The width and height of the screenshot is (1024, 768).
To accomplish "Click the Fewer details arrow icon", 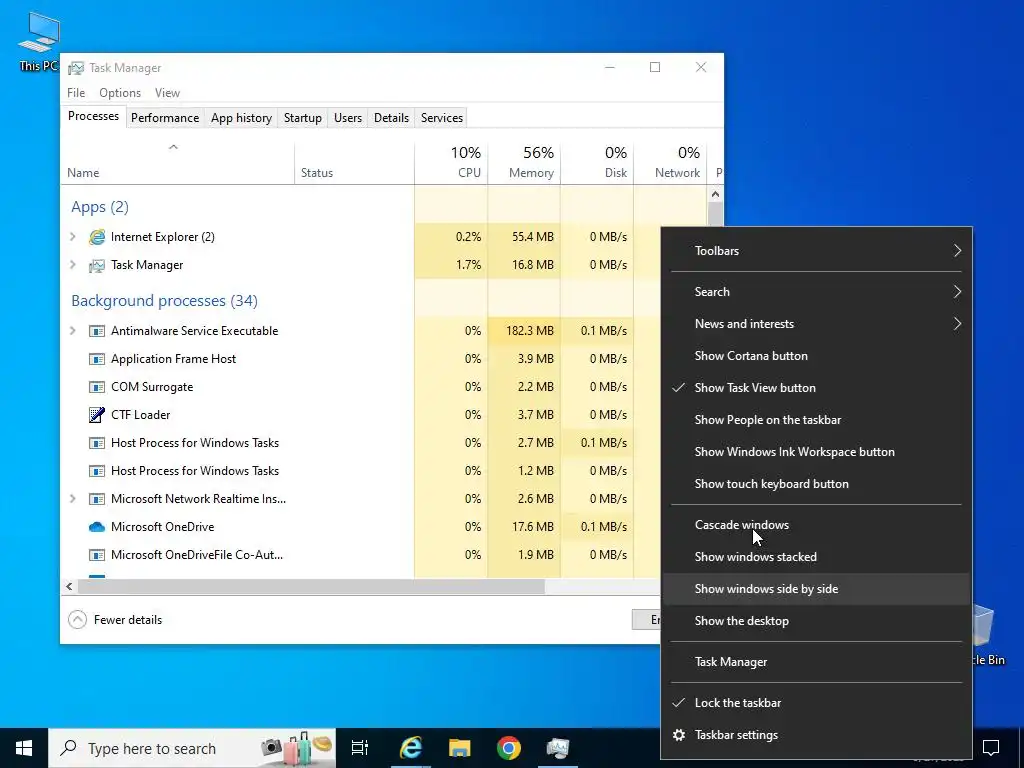I will pyautogui.click(x=77, y=620).
